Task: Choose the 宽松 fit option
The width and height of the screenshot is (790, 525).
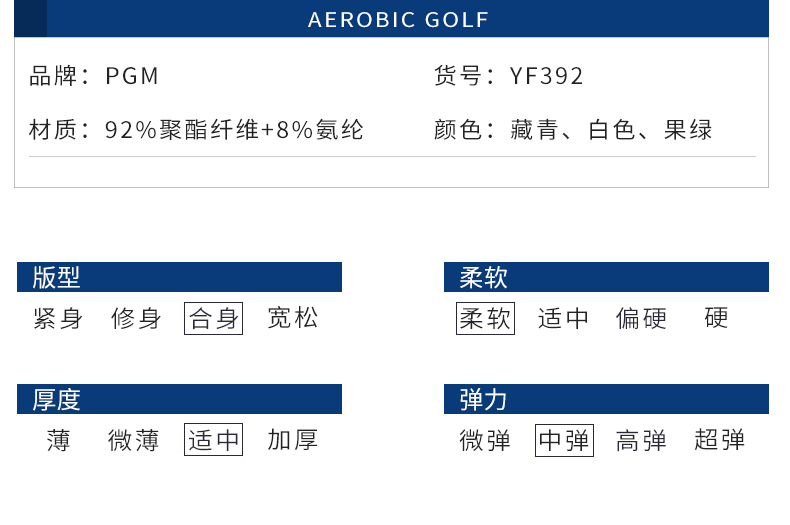Action: tap(293, 318)
